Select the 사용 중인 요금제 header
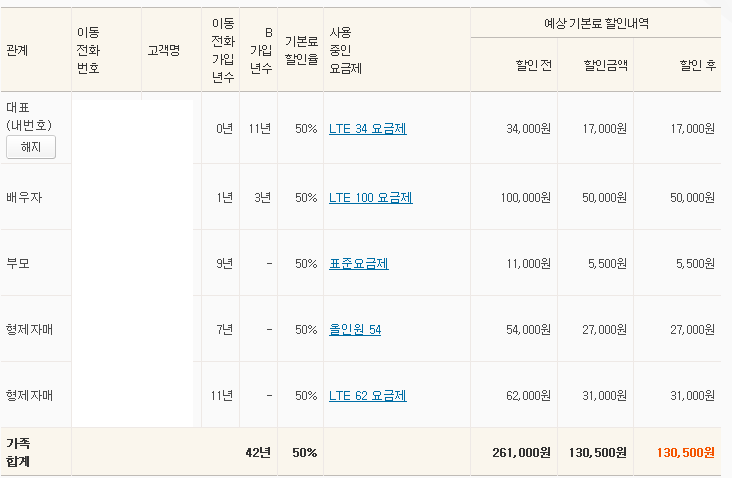Screen dimensions: 732x478 (x=345, y=50)
